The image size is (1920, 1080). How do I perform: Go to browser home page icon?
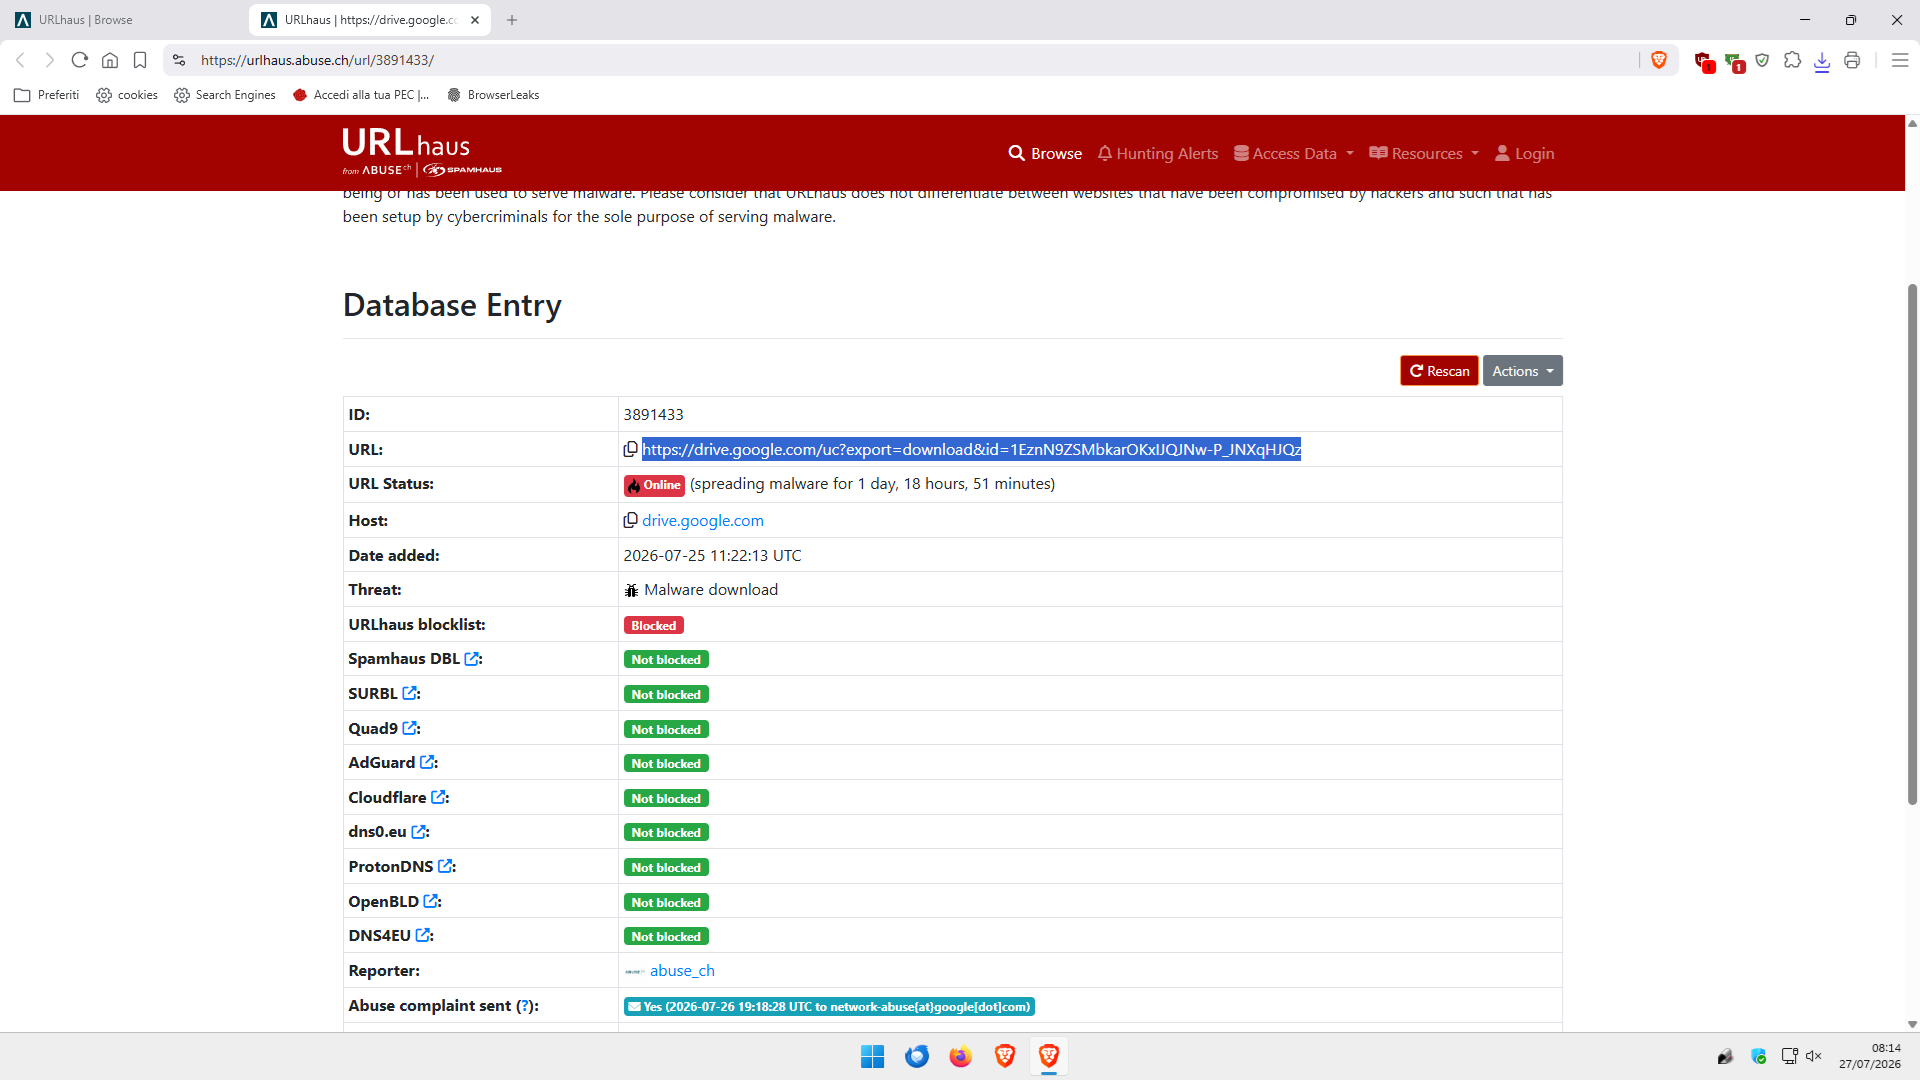tap(110, 60)
